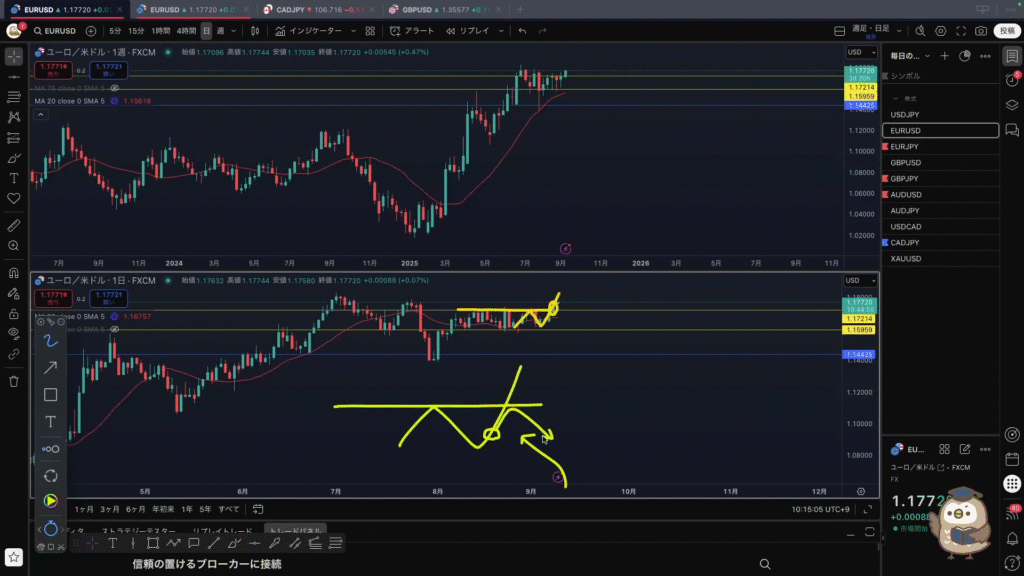Open the EURUSD symbol search box

pos(56,31)
